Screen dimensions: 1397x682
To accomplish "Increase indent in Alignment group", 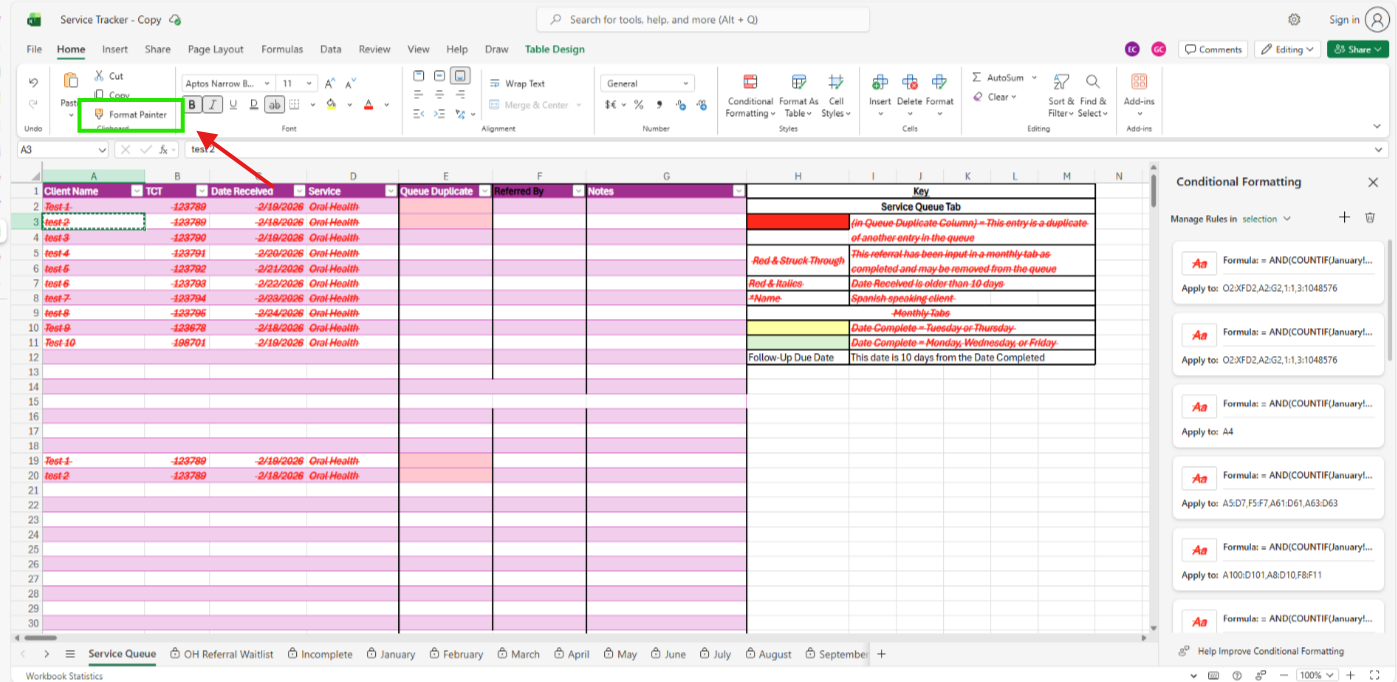I will tap(439, 113).
